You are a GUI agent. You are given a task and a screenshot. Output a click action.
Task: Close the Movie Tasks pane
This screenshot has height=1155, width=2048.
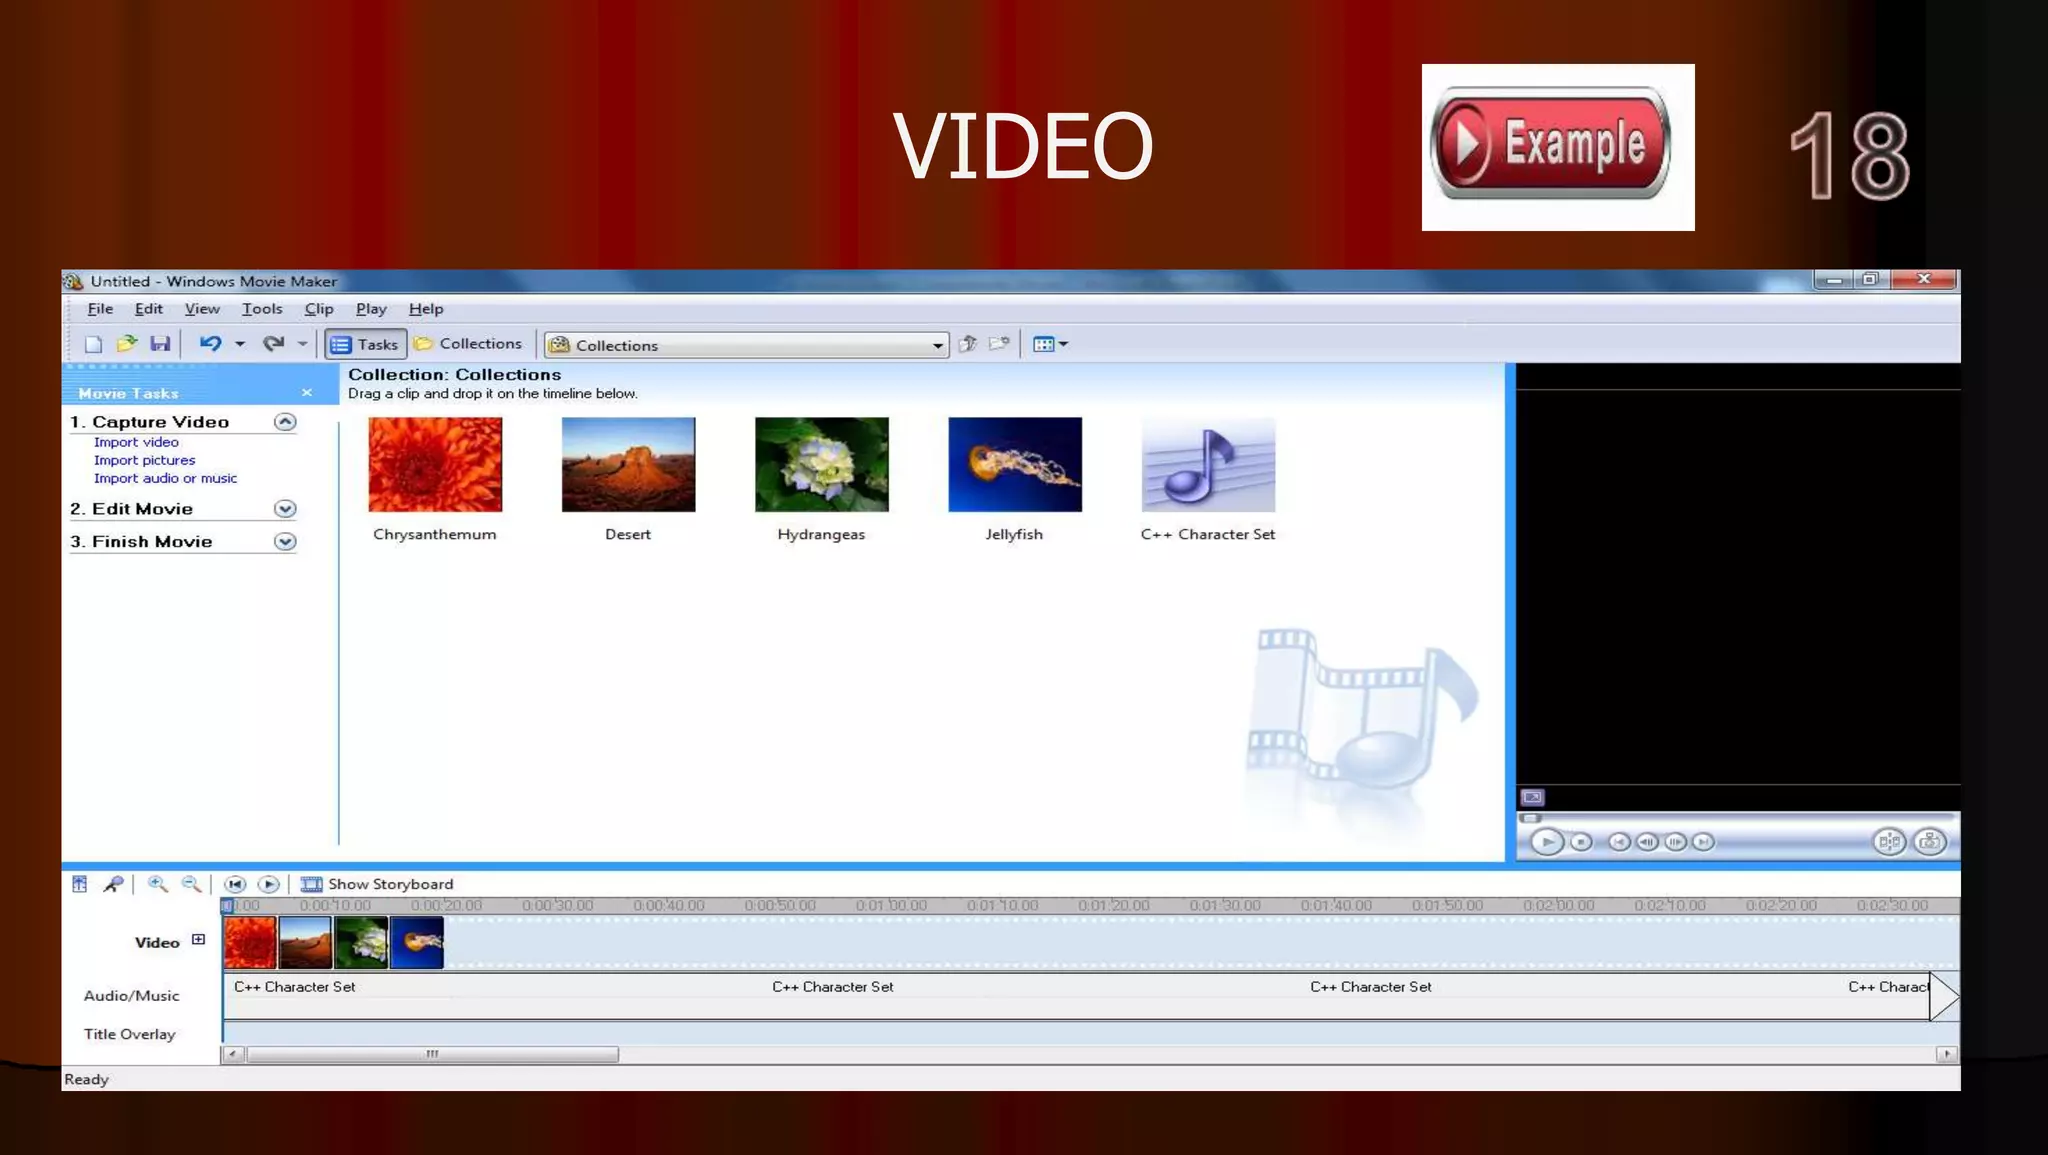307,393
